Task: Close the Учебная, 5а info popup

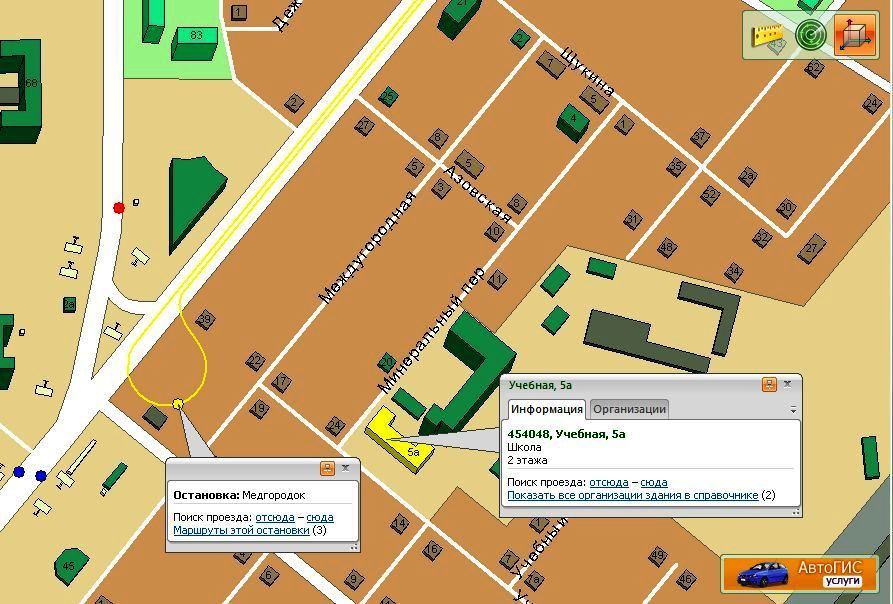Action: (x=788, y=384)
